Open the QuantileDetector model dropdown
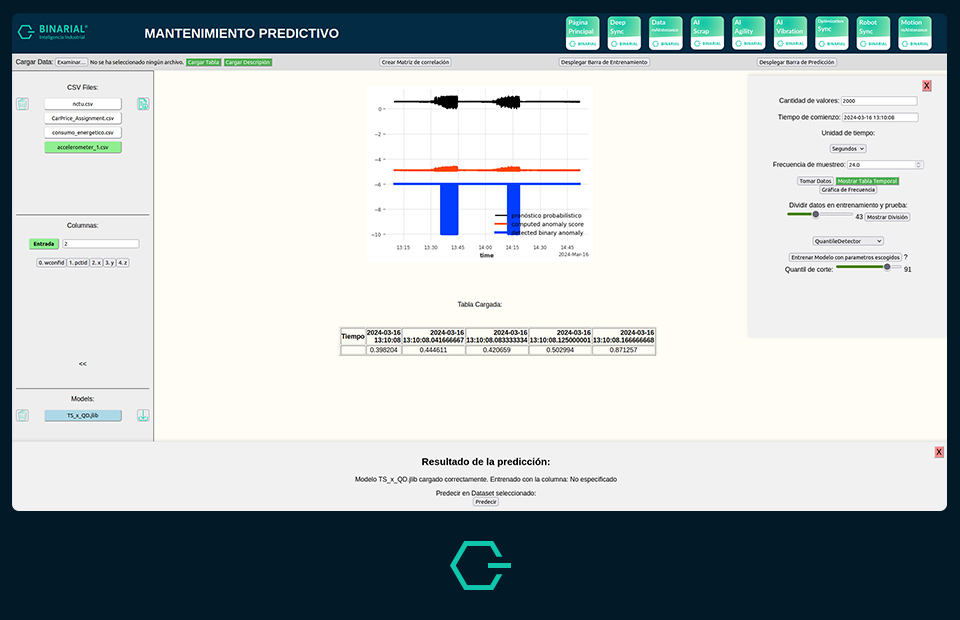The image size is (960, 620). pyautogui.click(x=848, y=241)
